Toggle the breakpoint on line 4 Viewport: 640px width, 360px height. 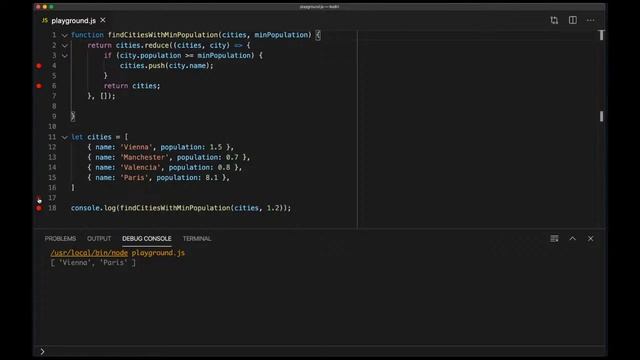click(x=39, y=66)
